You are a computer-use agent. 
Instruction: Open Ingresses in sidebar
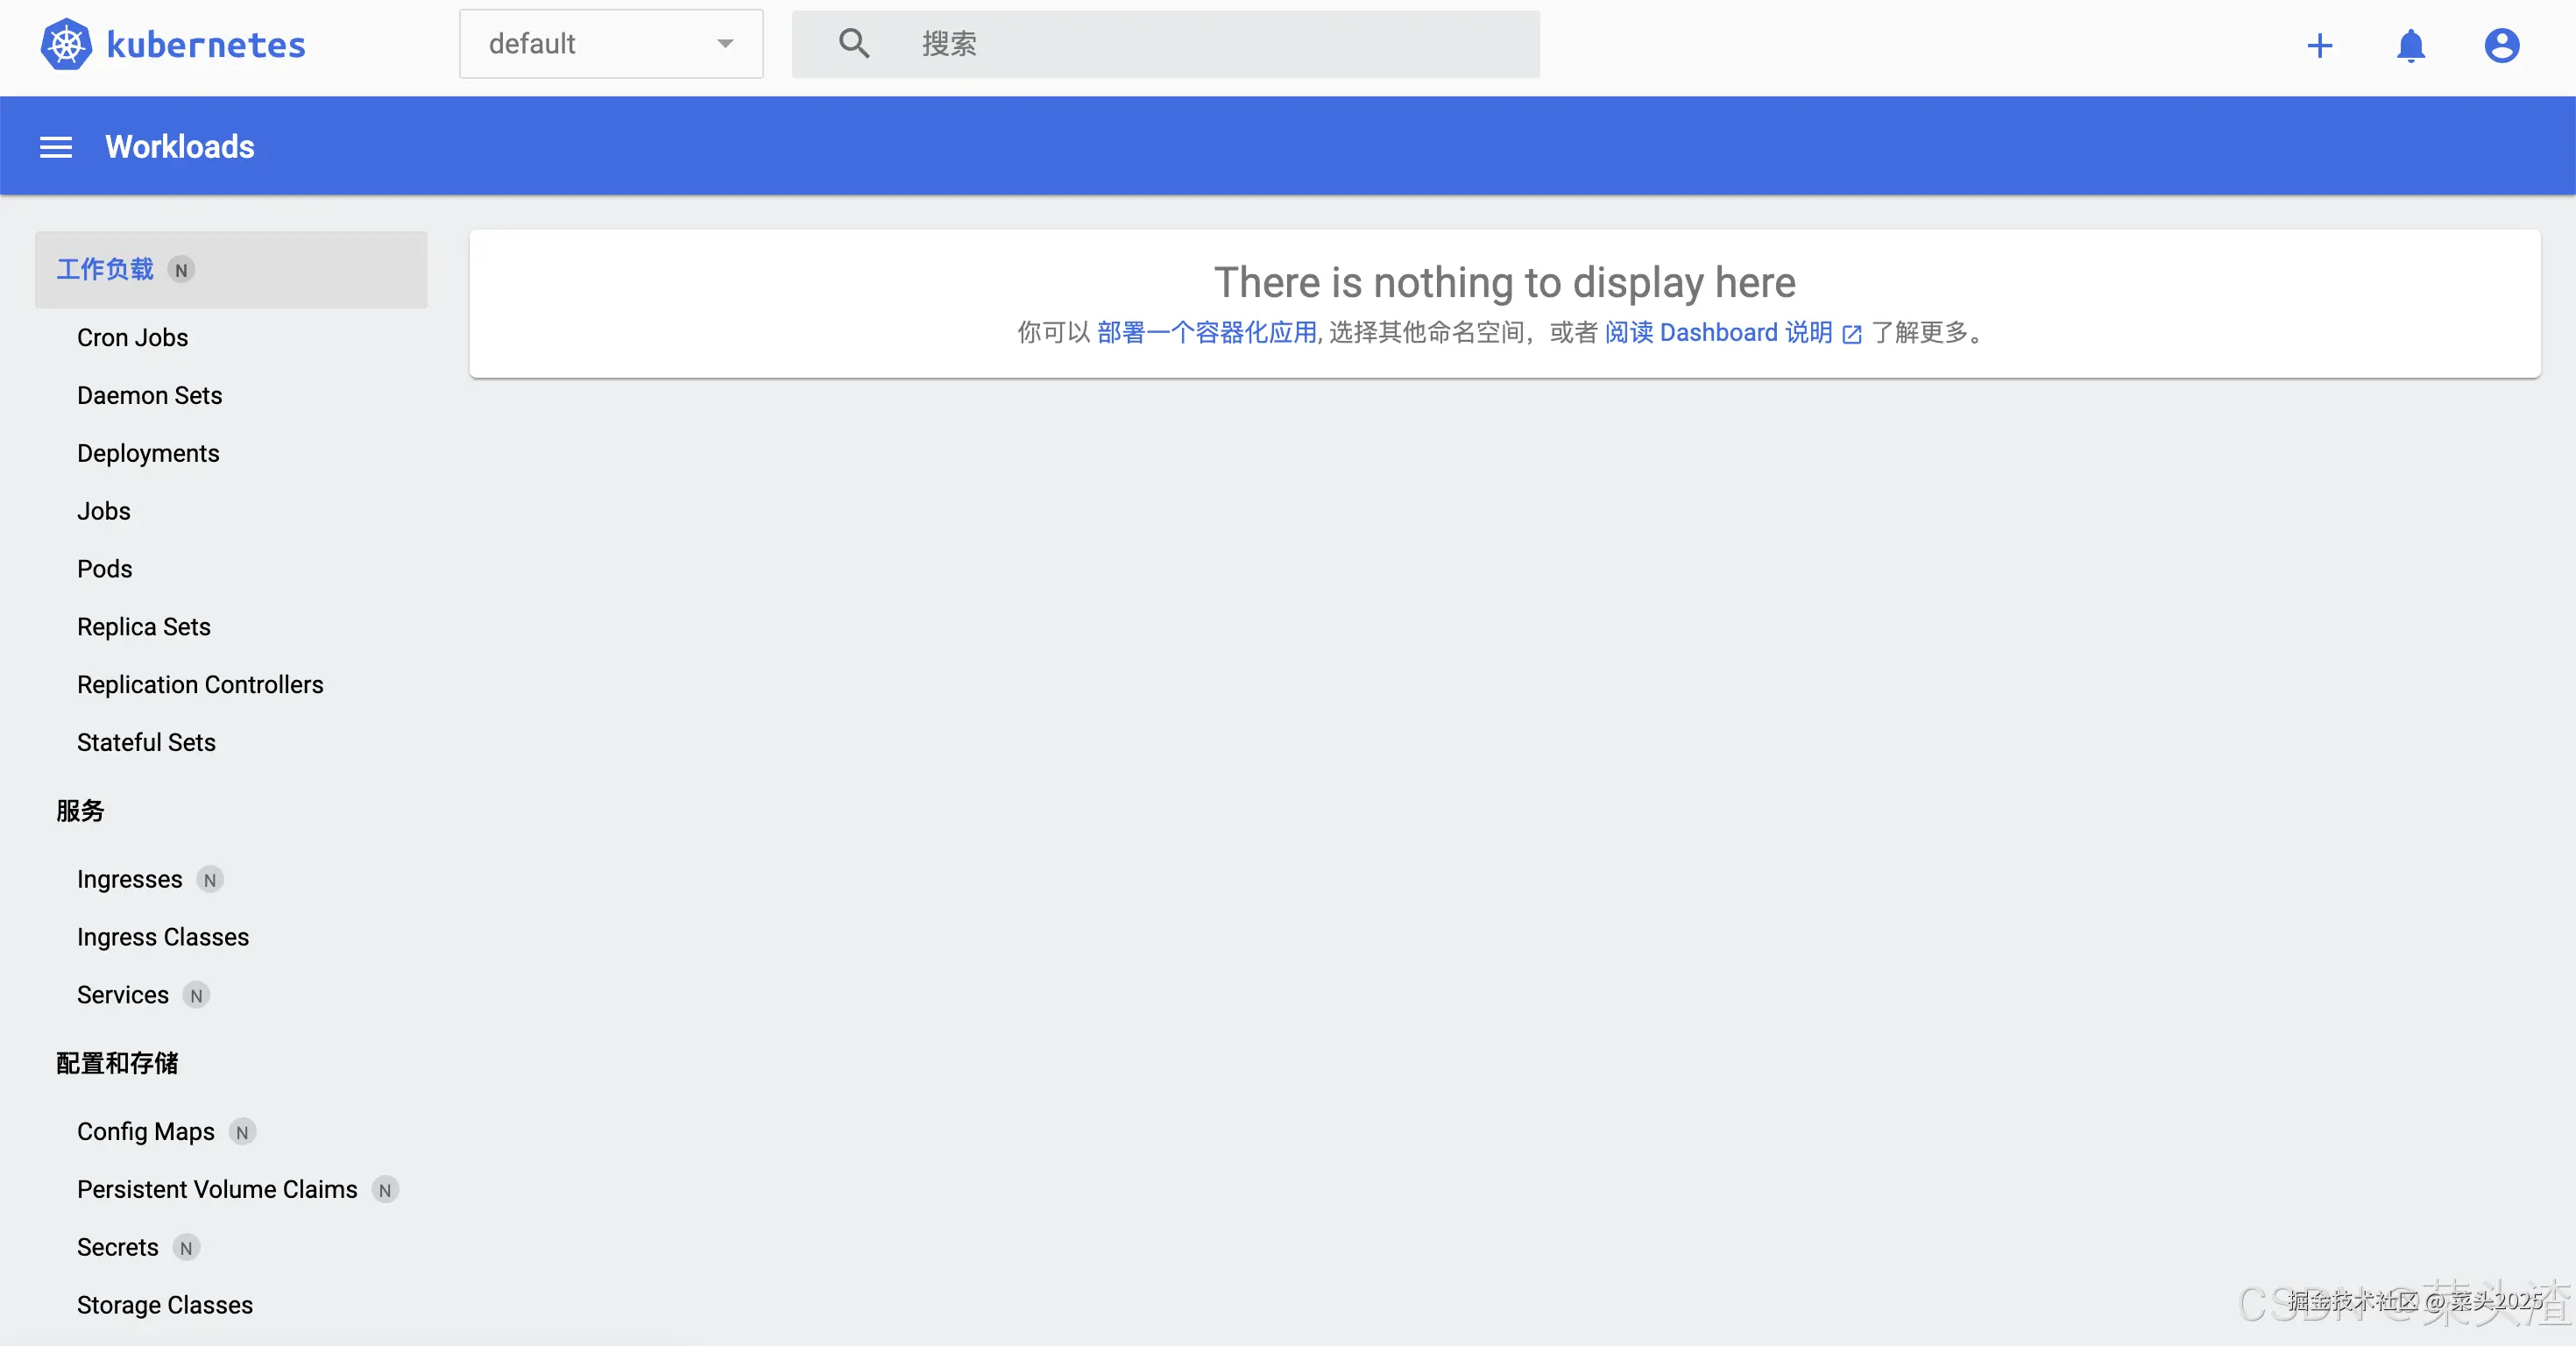coord(130,880)
